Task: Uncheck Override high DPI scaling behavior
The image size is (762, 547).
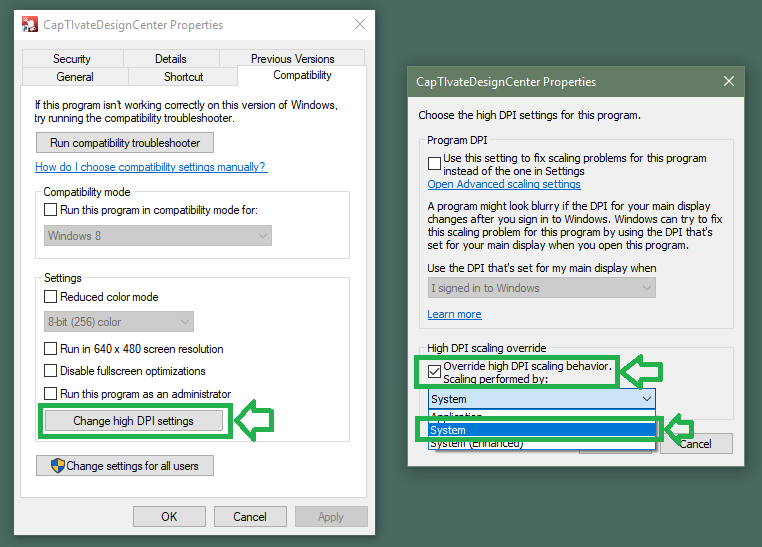Action: coord(434,372)
